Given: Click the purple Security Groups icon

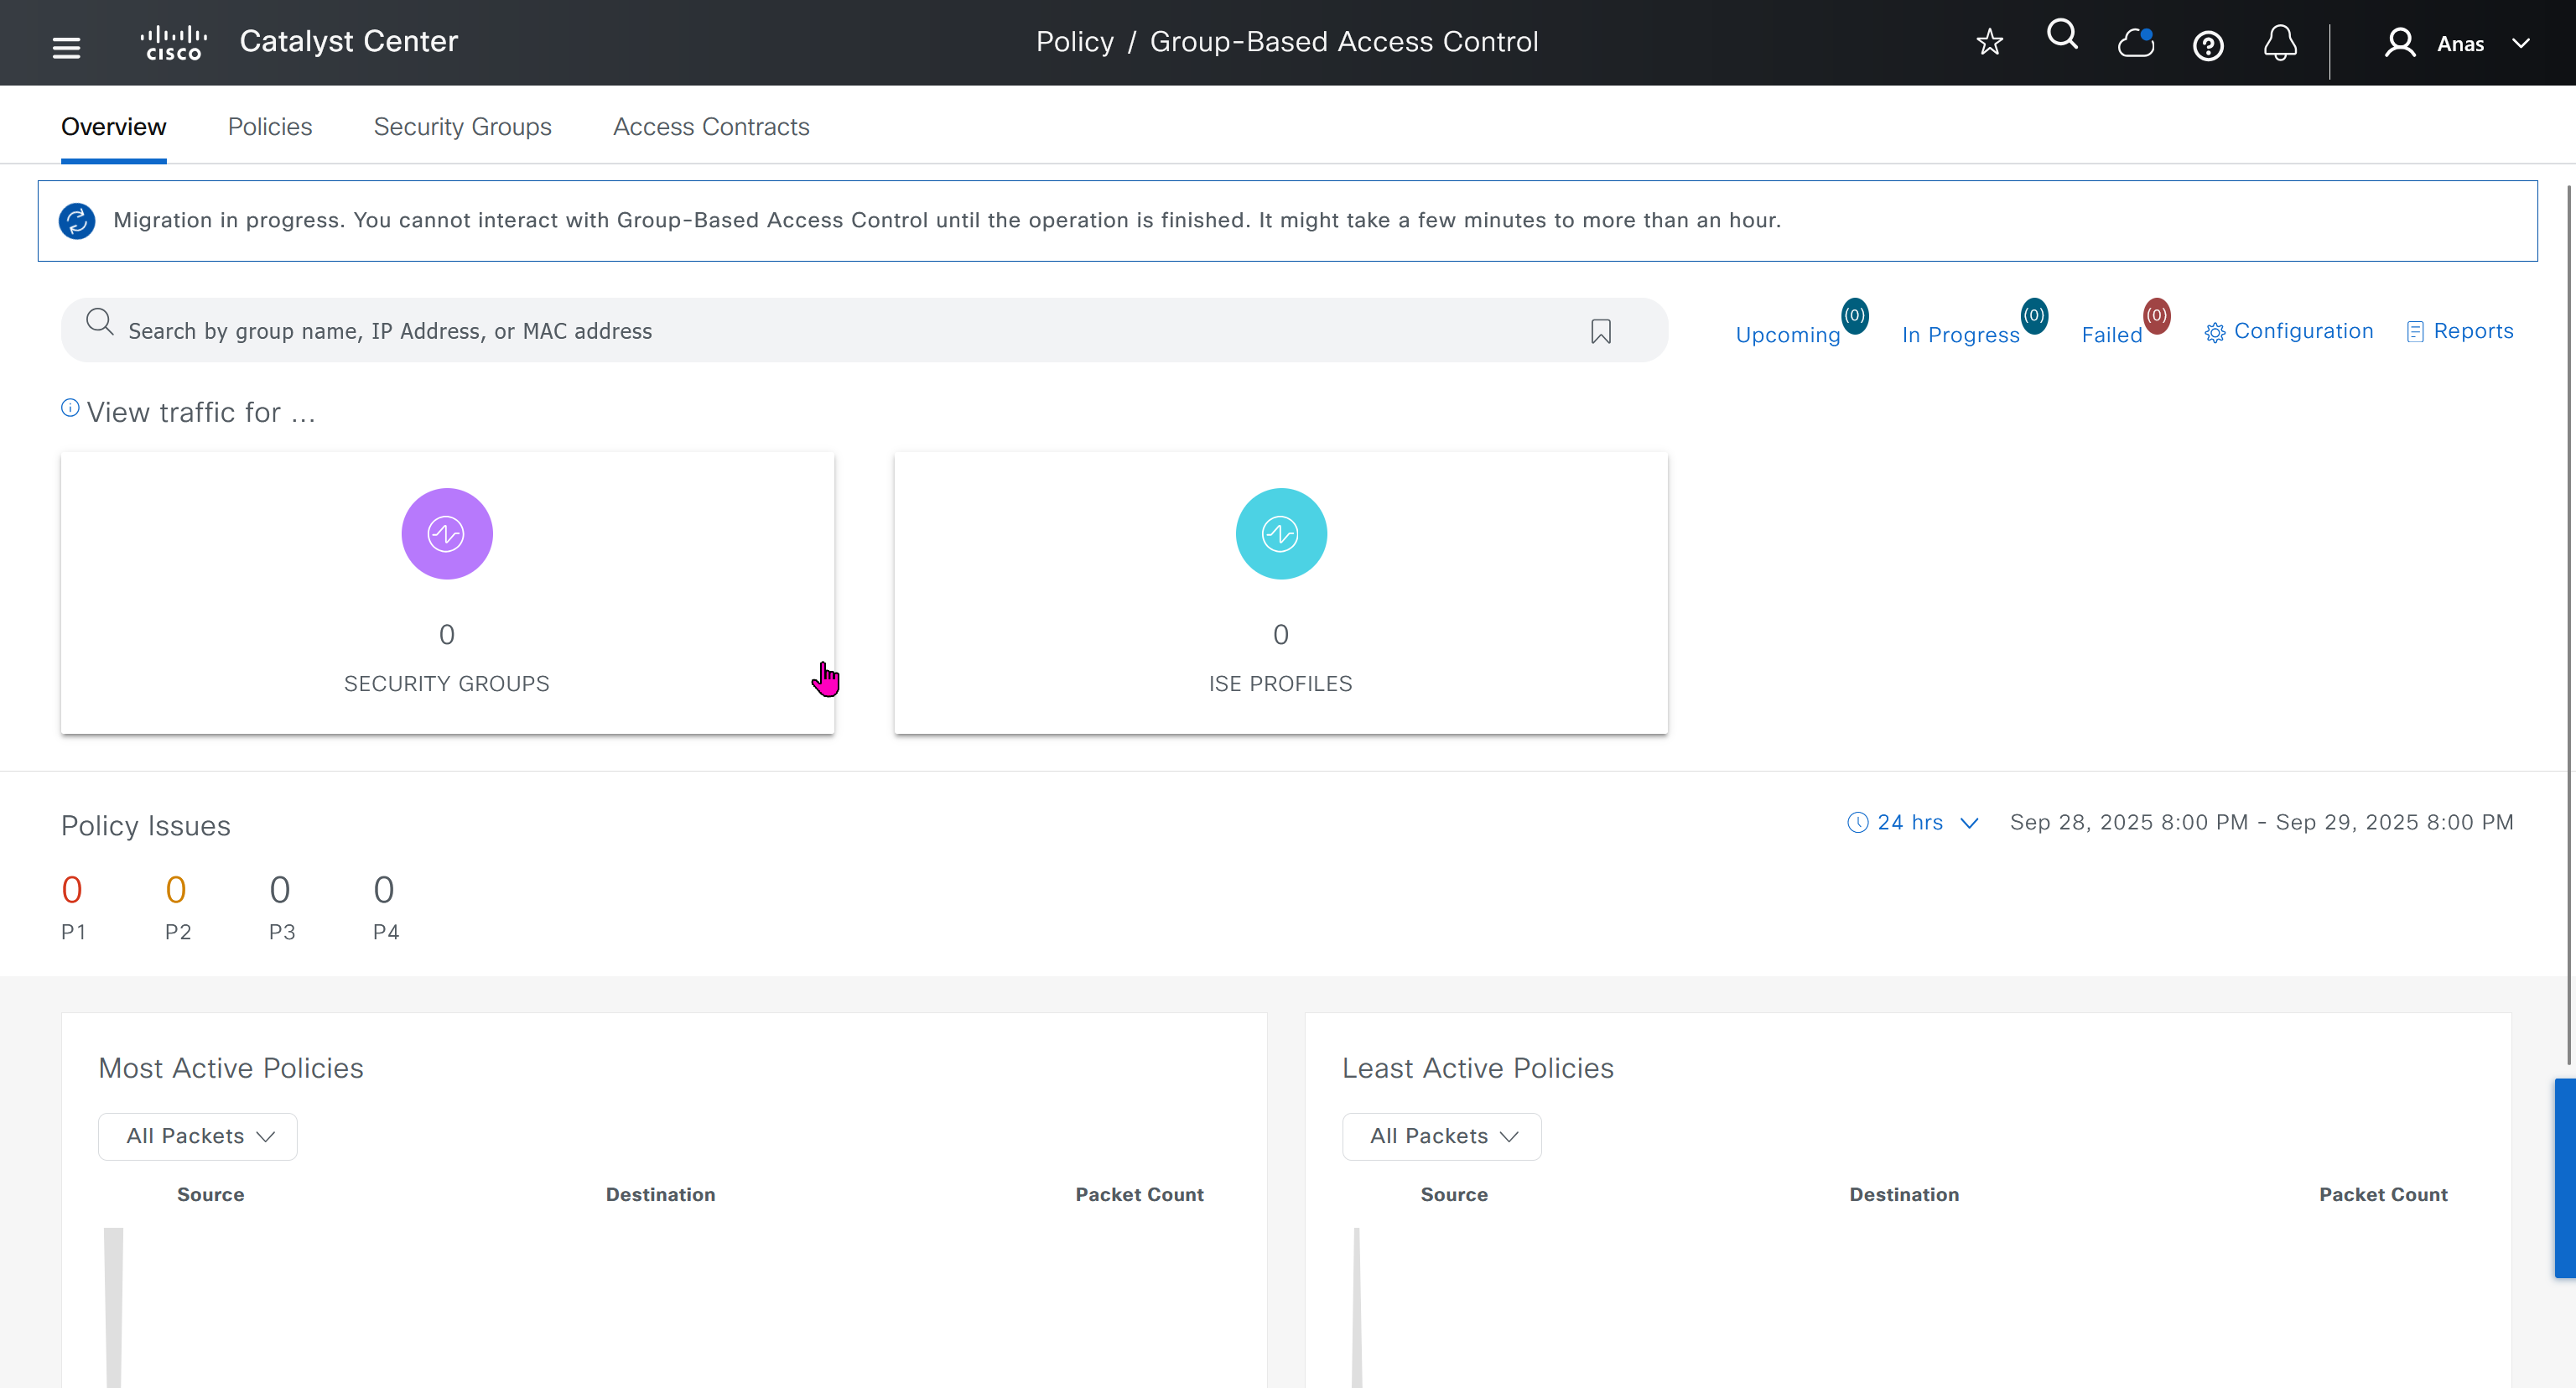Looking at the screenshot, I should tap(447, 533).
